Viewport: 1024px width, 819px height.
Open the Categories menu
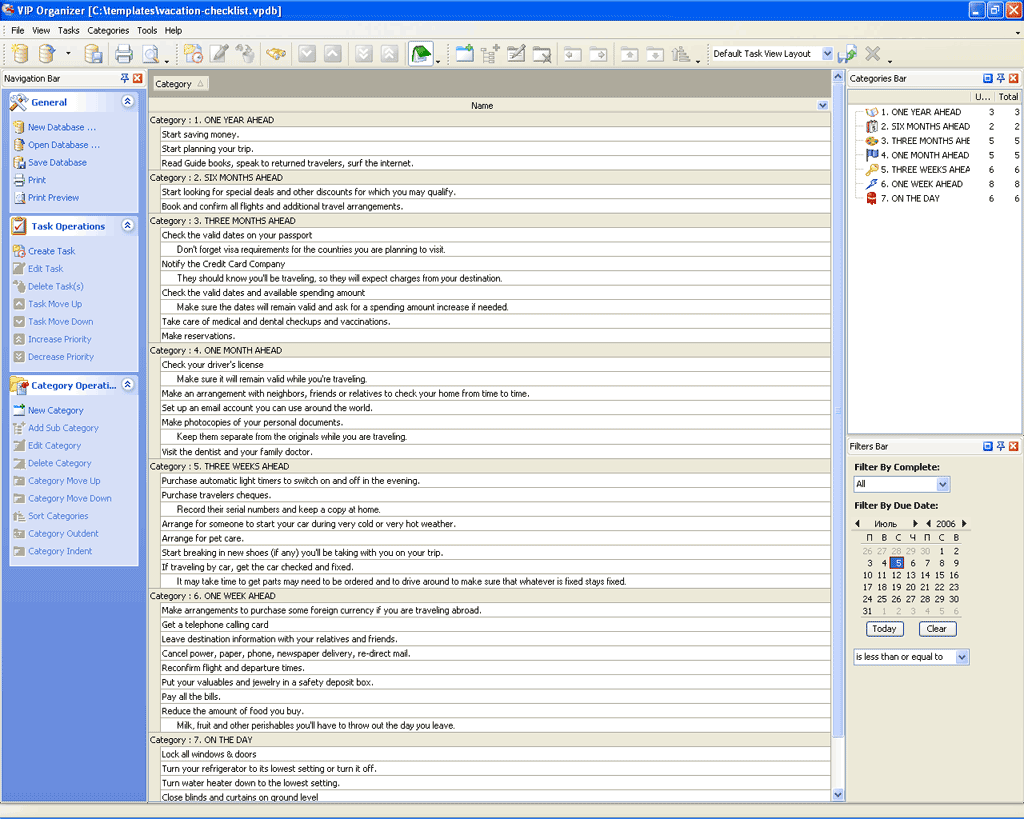(108, 31)
